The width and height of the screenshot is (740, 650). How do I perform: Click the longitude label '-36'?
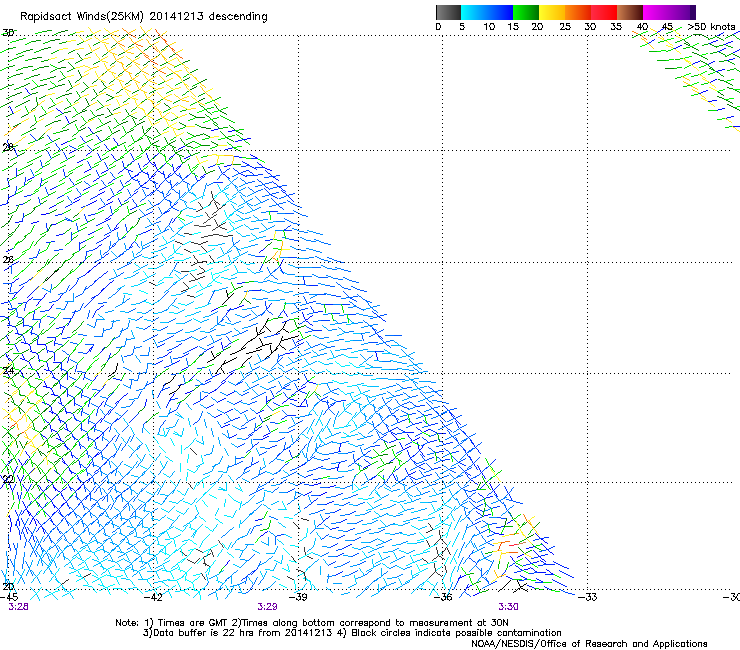pyautogui.click(x=443, y=597)
